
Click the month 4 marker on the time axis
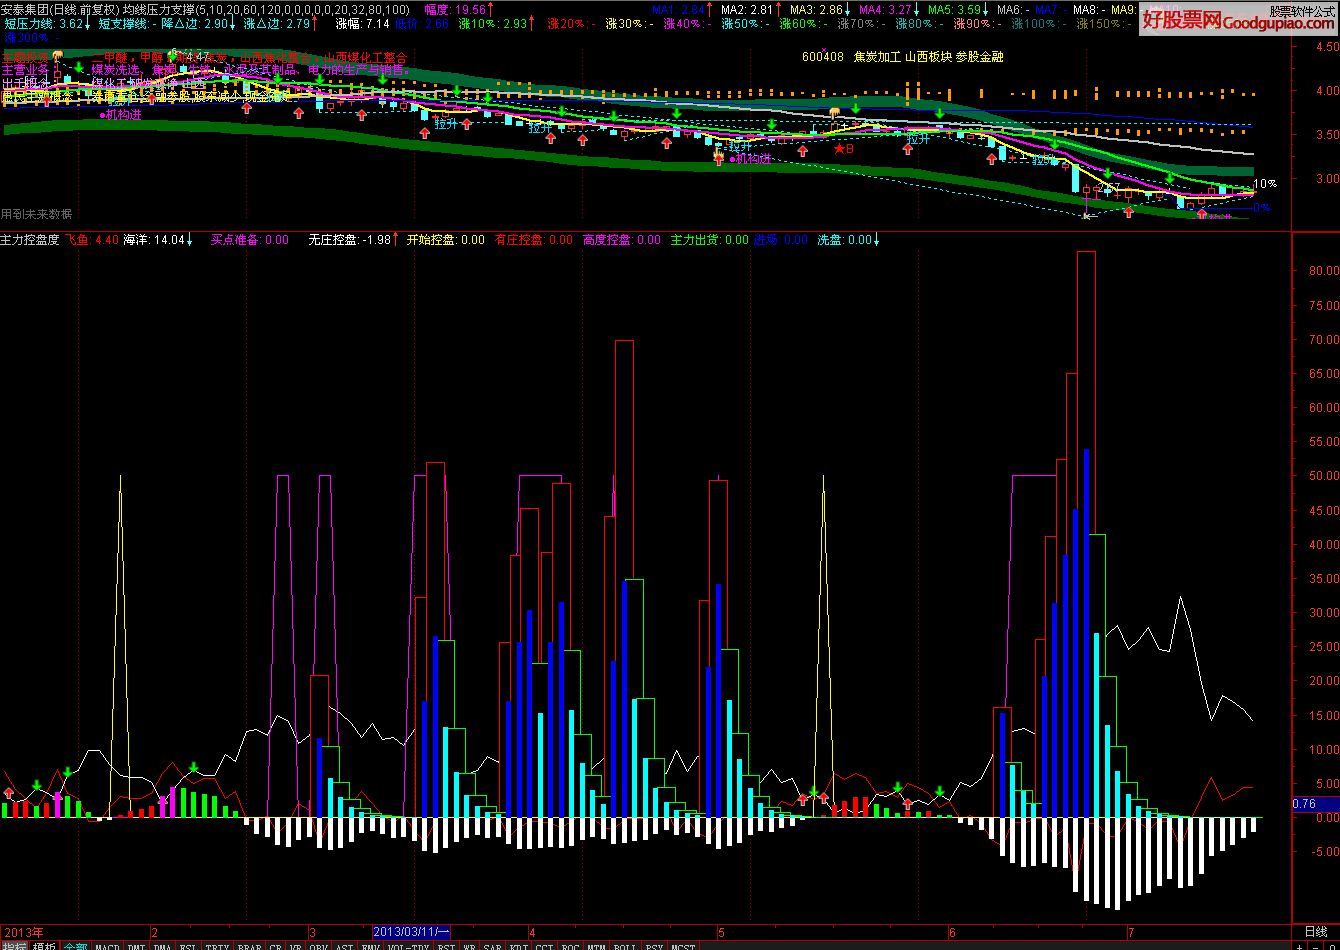pos(532,931)
